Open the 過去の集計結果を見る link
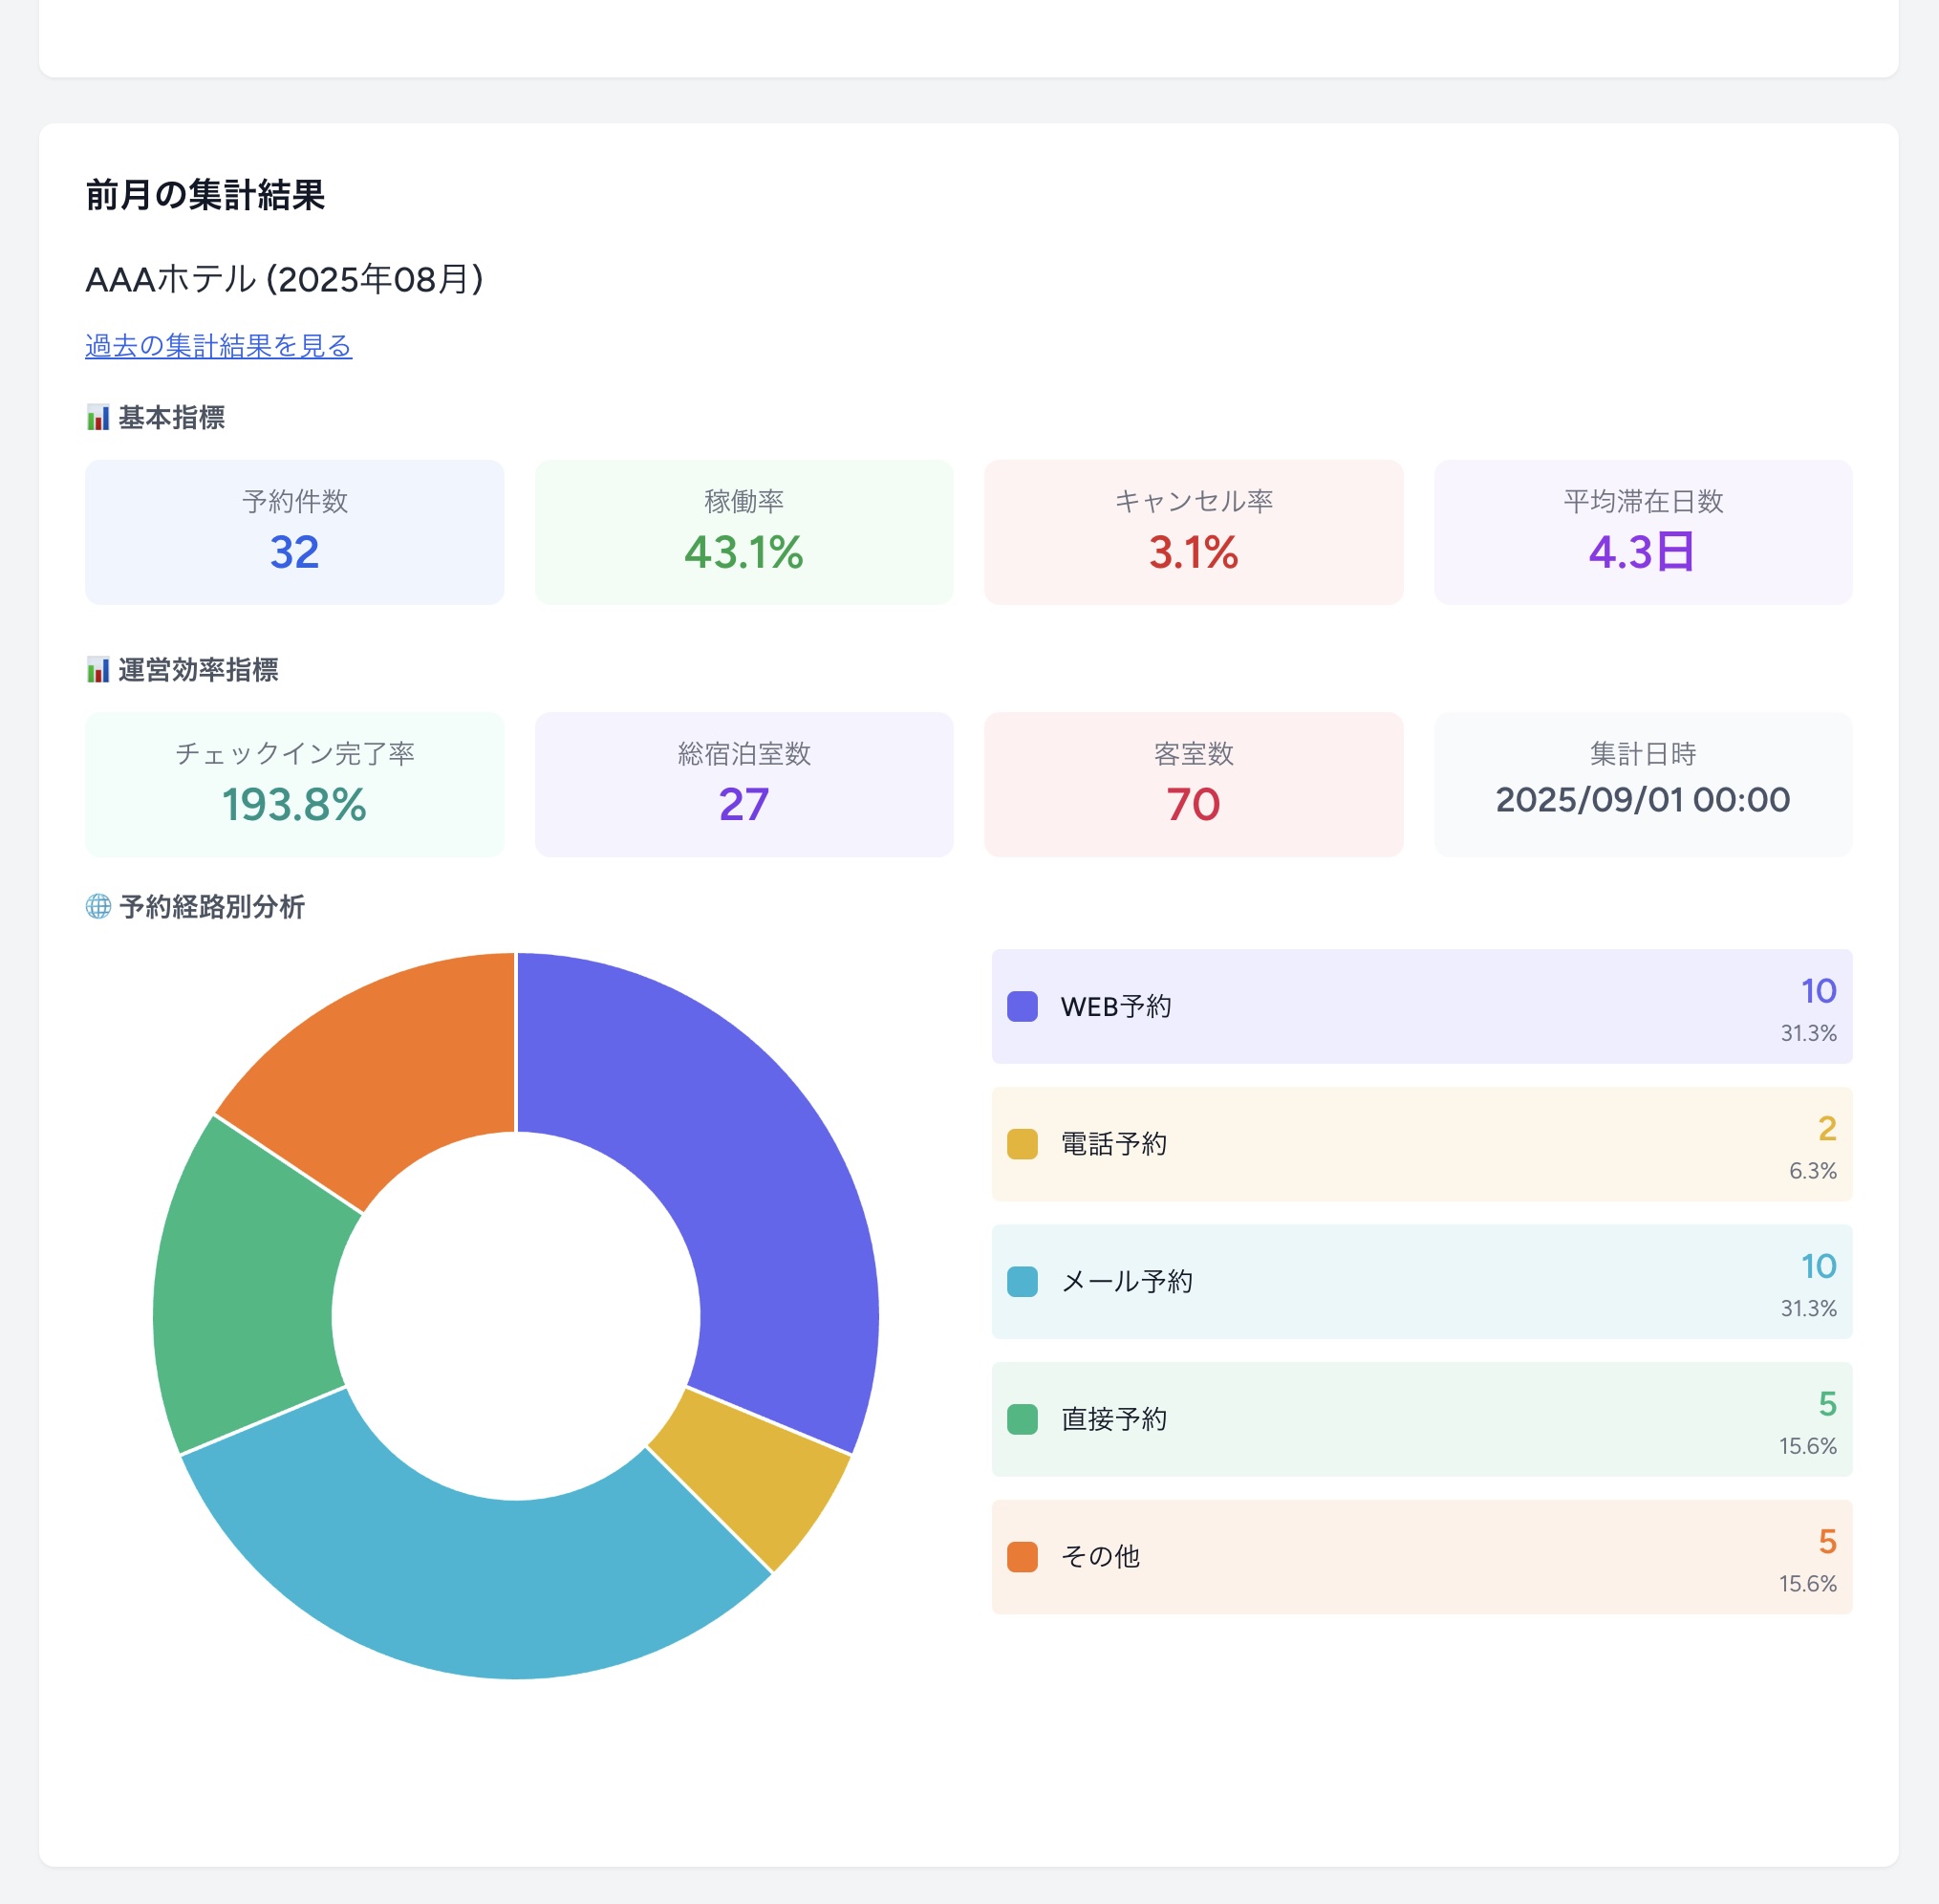 [x=218, y=345]
